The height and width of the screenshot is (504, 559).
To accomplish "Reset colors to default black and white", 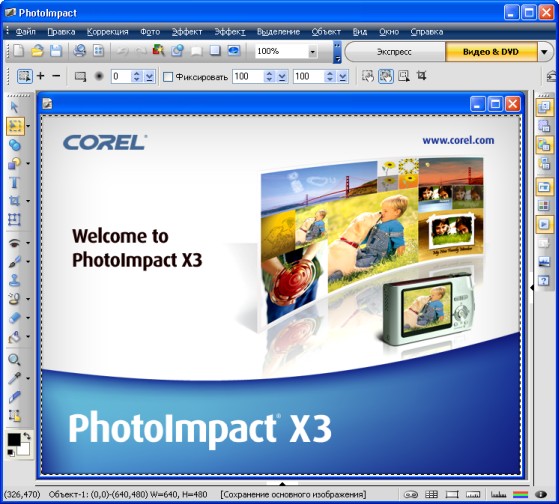I will (11, 453).
